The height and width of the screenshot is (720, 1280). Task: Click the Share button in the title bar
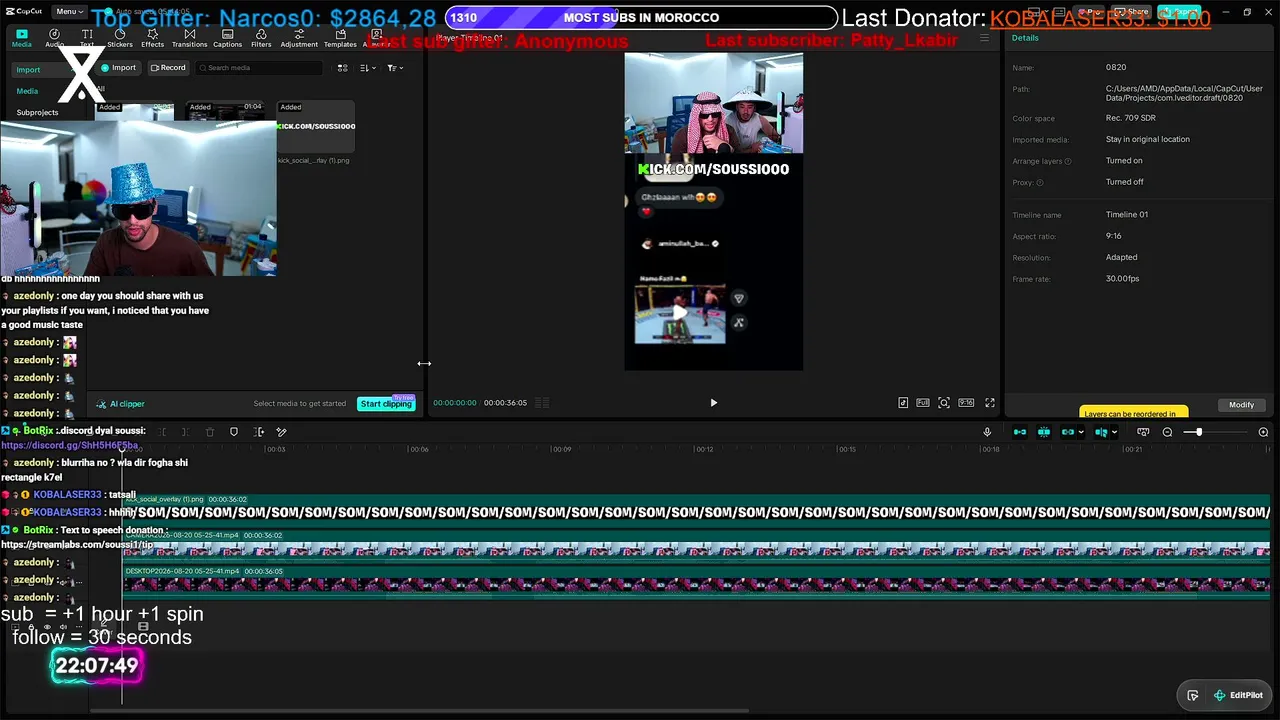coord(1132,12)
